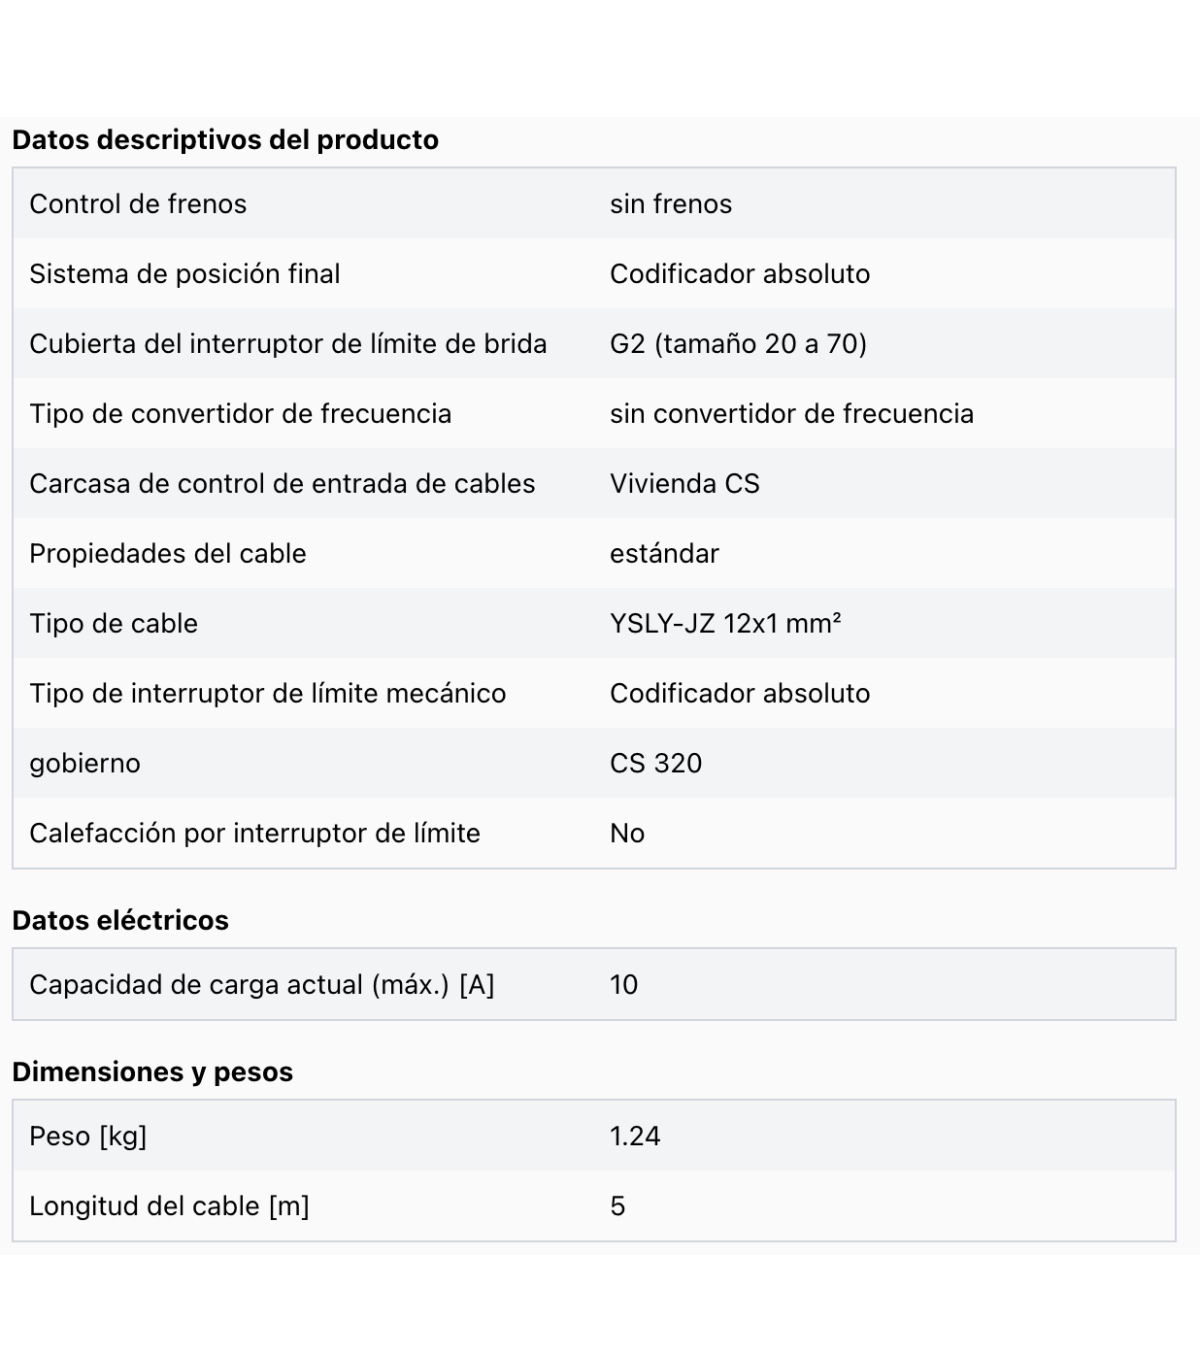The height and width of the screenshot is (1372, 1200).
Task: Select 'Tipo de interruptor de límite mecánico' label
Action: tap(268, 694)
